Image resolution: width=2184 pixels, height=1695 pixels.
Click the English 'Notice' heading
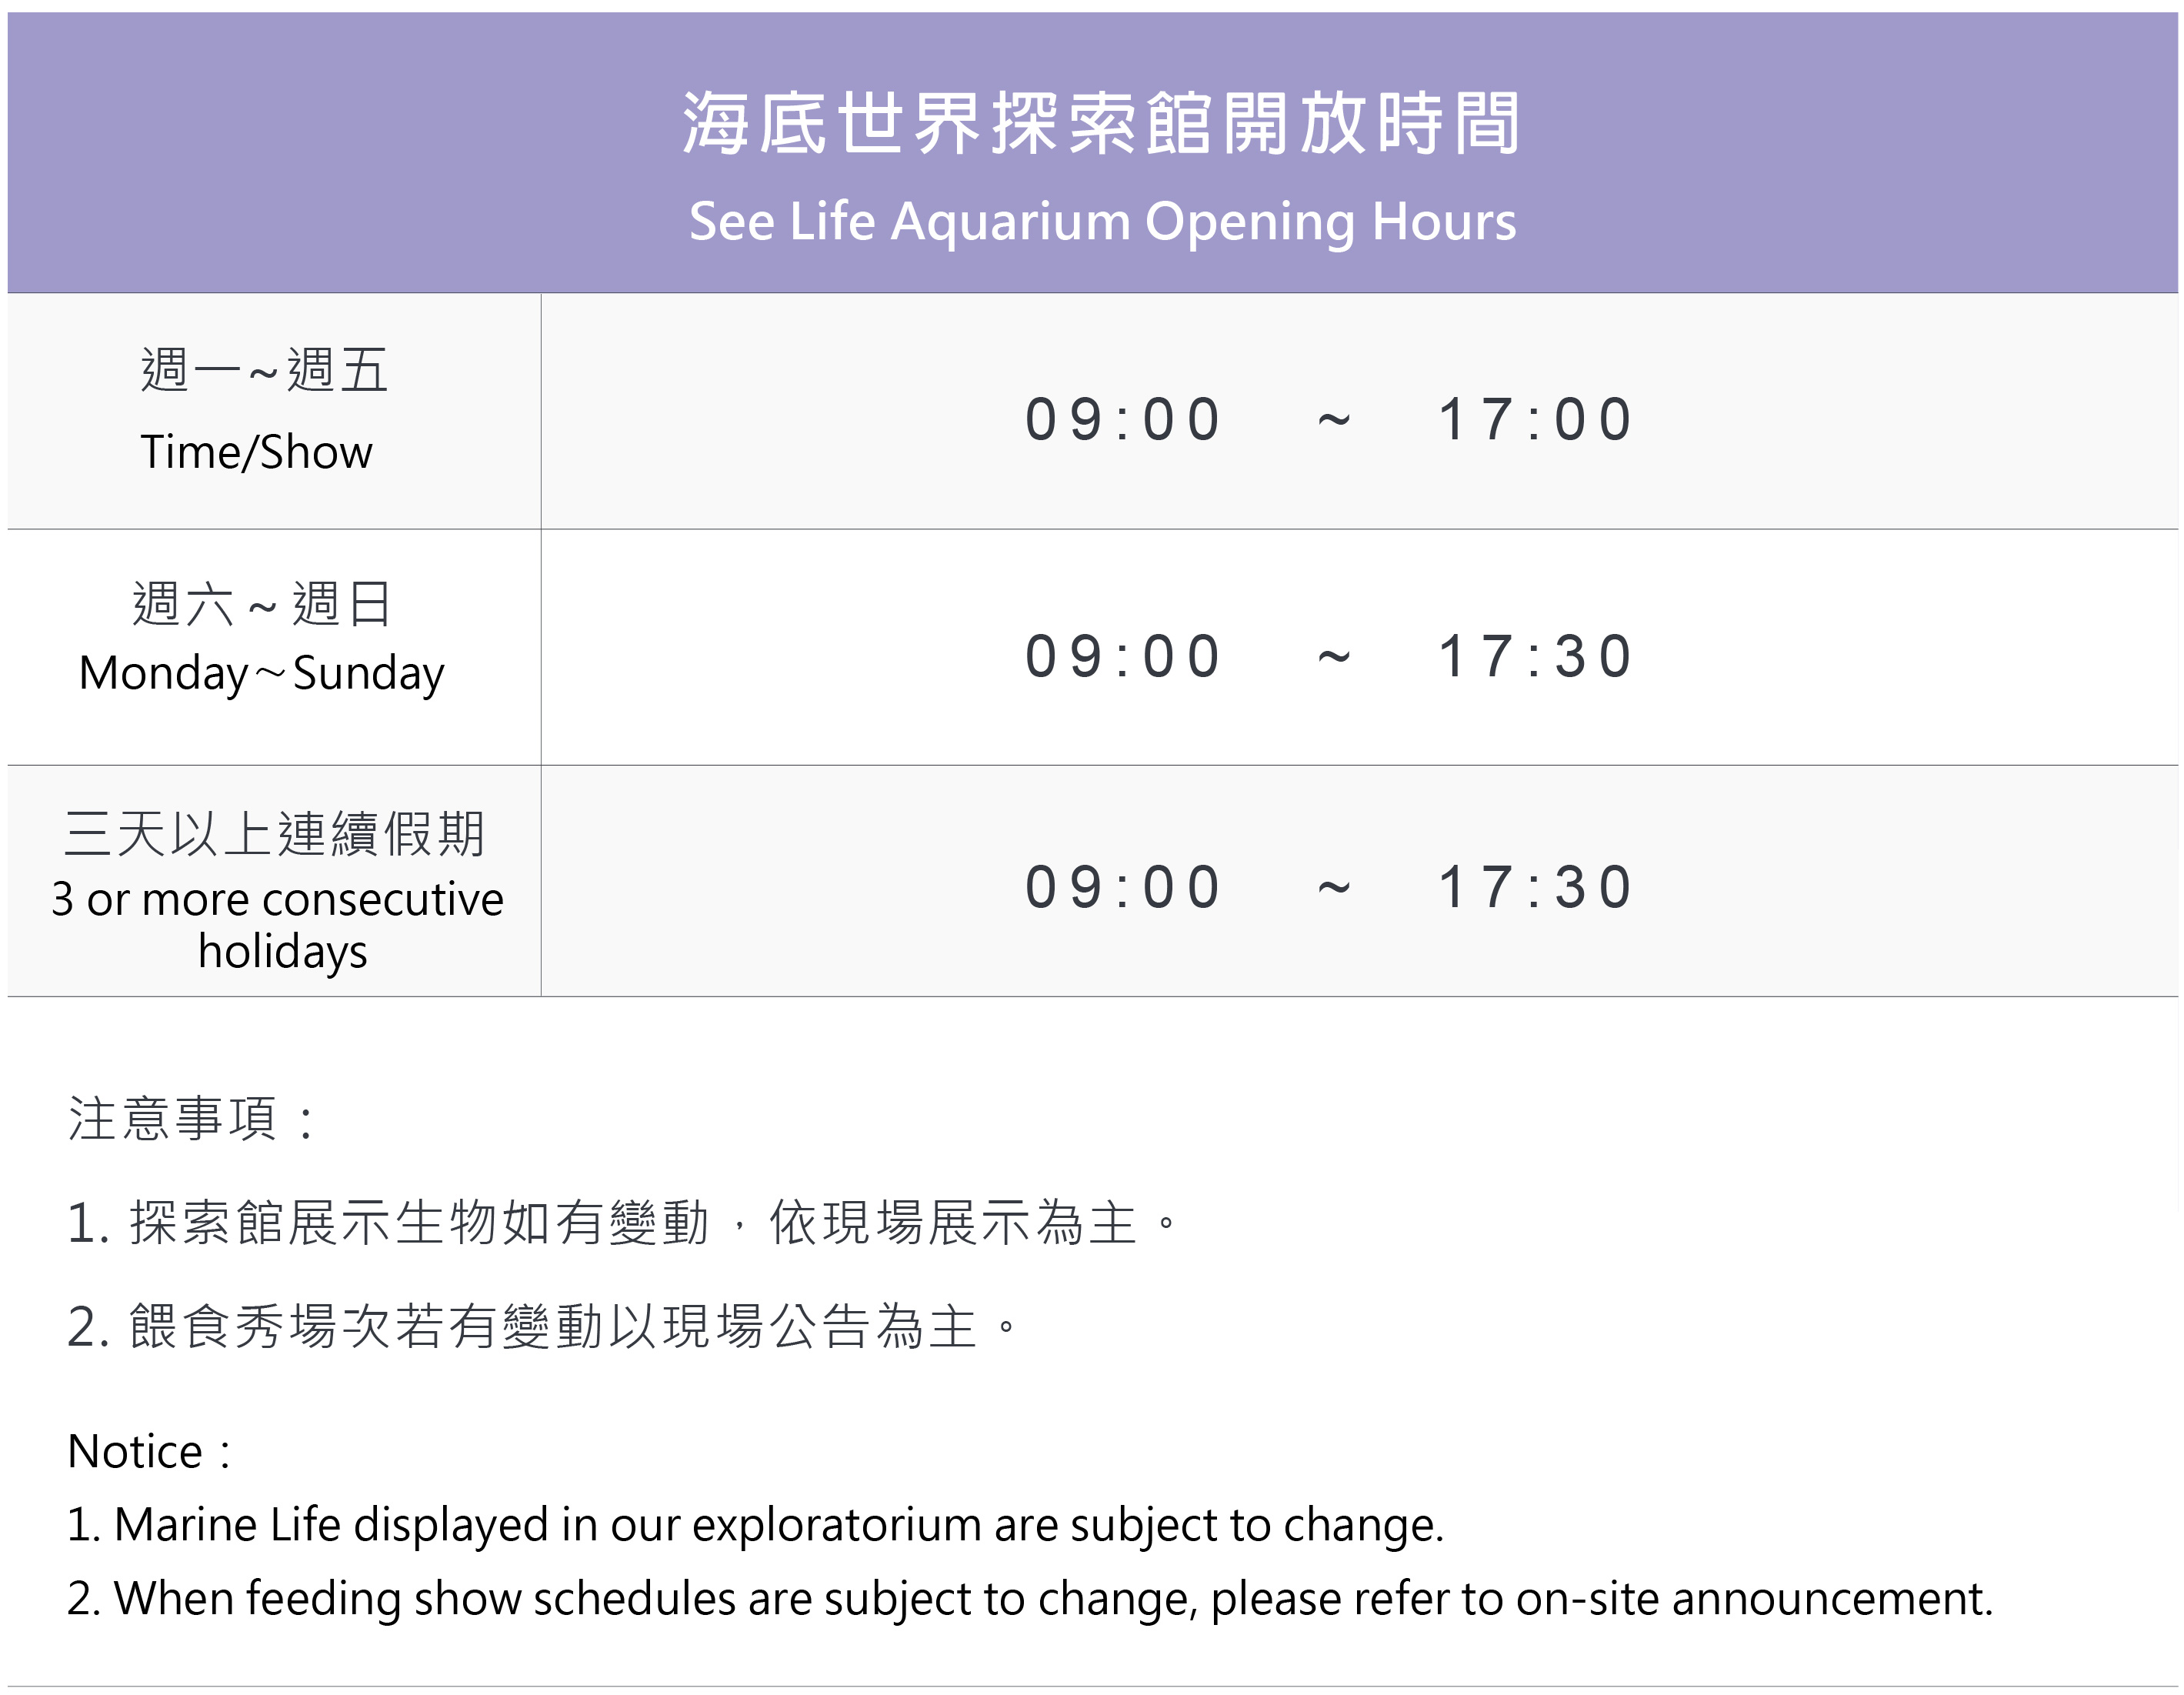point(149,1451)
